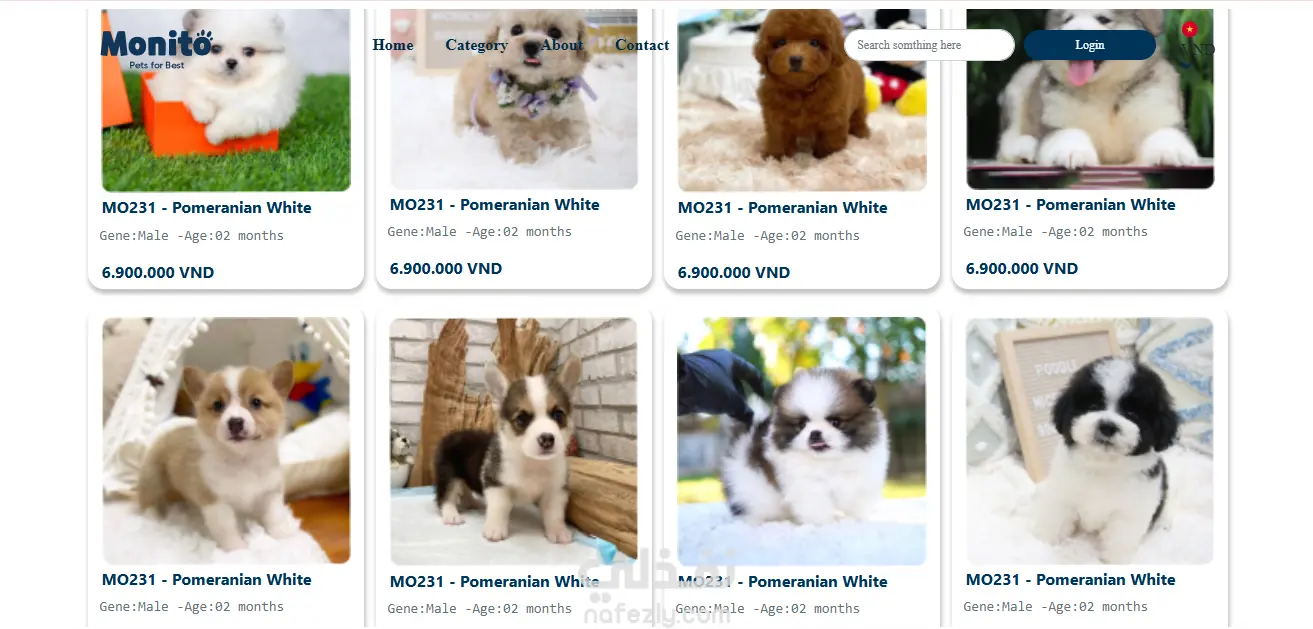Image resolution: width=1313 pixels, height=629 pixels.
Task: Open the tricolor corgi puppy photo
Action: [514, 442]
